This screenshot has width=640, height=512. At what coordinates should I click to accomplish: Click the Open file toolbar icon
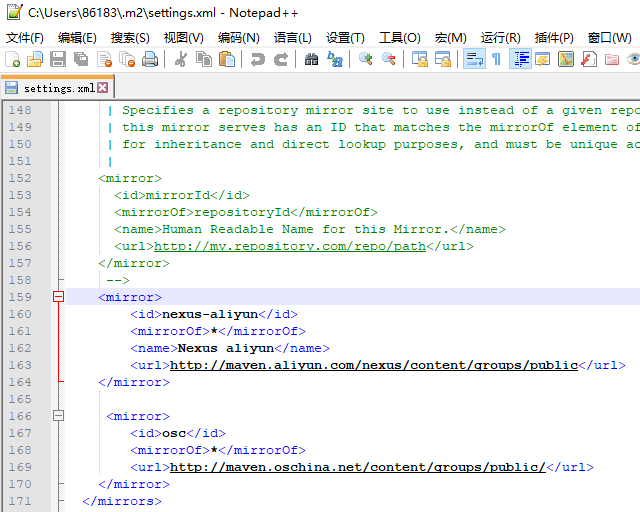point(36,60)
